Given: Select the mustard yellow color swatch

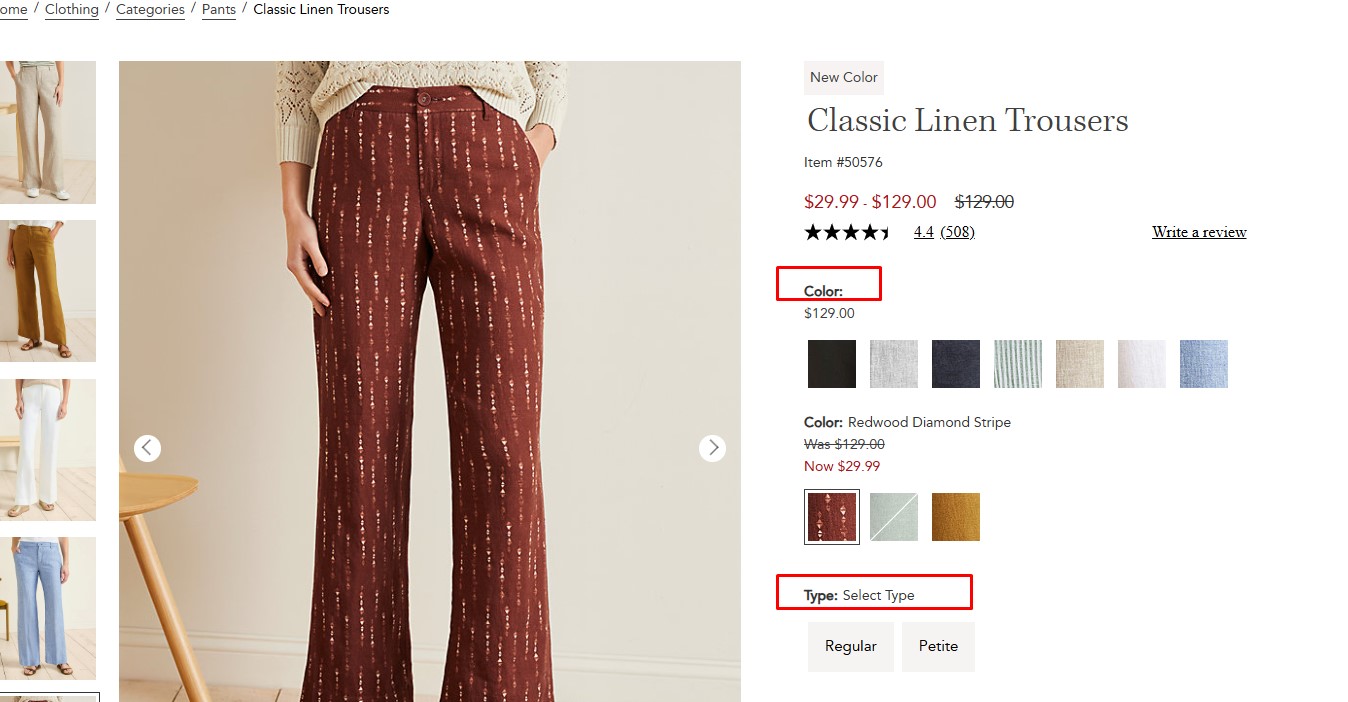Looking at the screenshot, I should (x=956, y=517).
